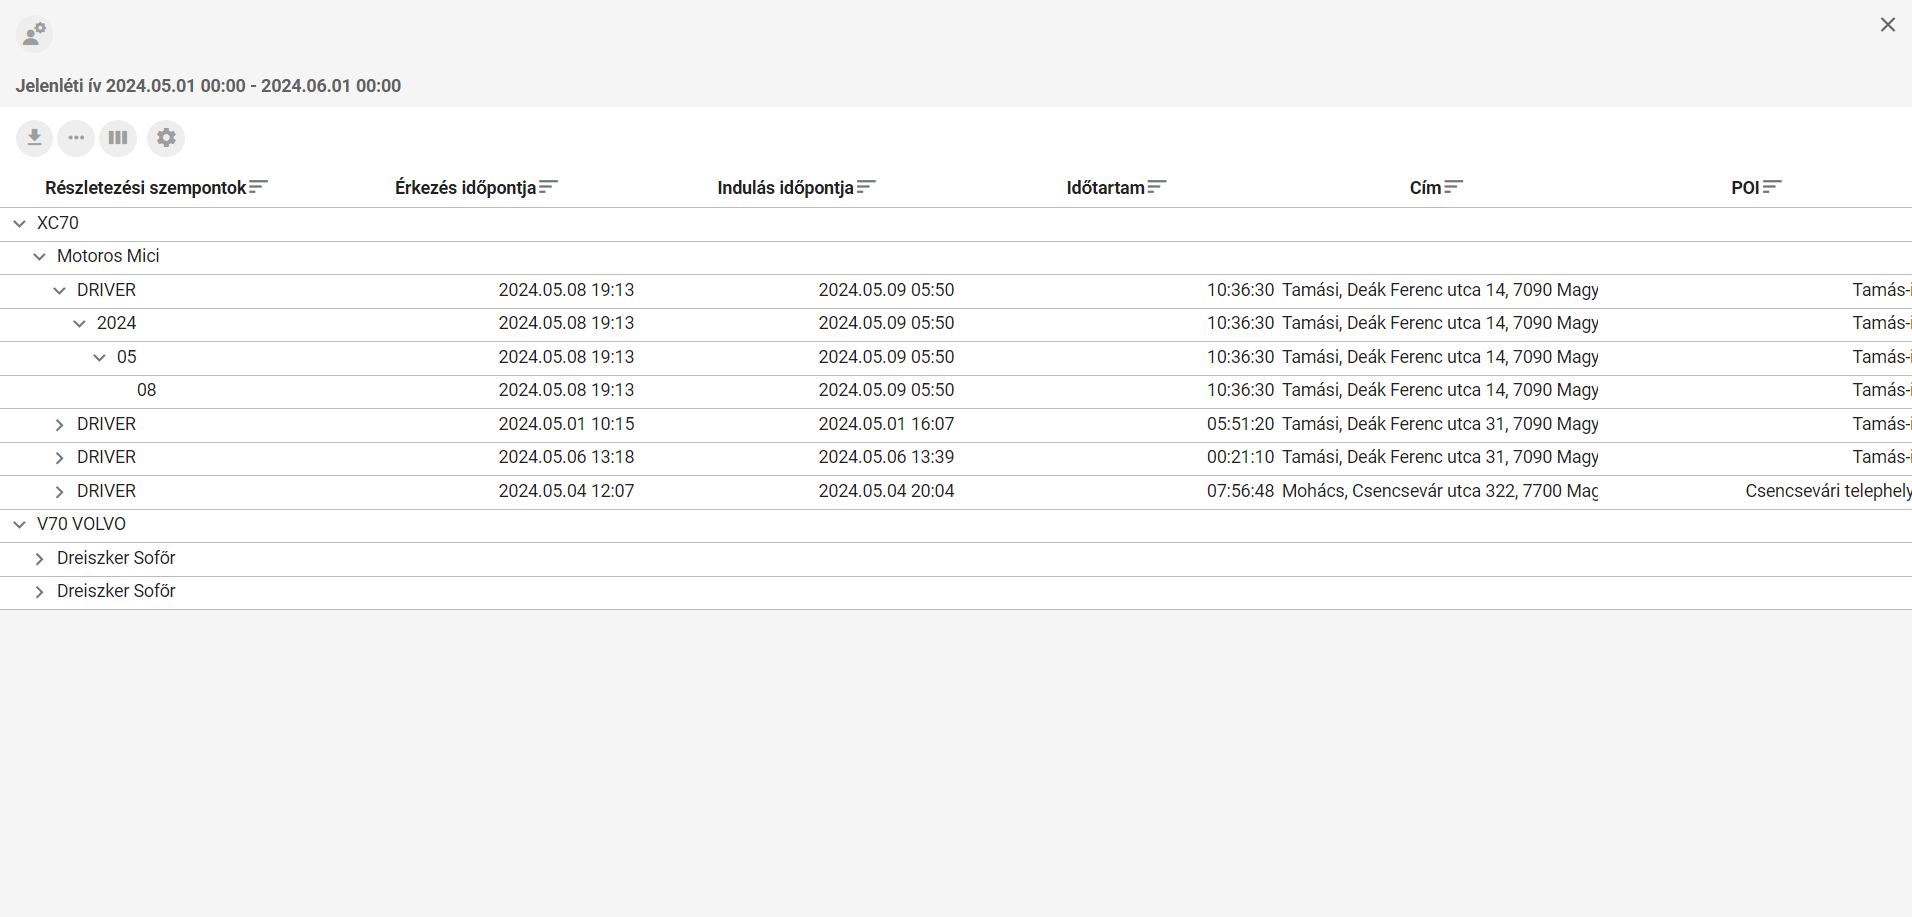Image resolution: width=1912 pixels, height=917 pixels.
Task: Expand the DRIVER row arriving 2024.05.01 10:15
Action: (x=60, y=425)
